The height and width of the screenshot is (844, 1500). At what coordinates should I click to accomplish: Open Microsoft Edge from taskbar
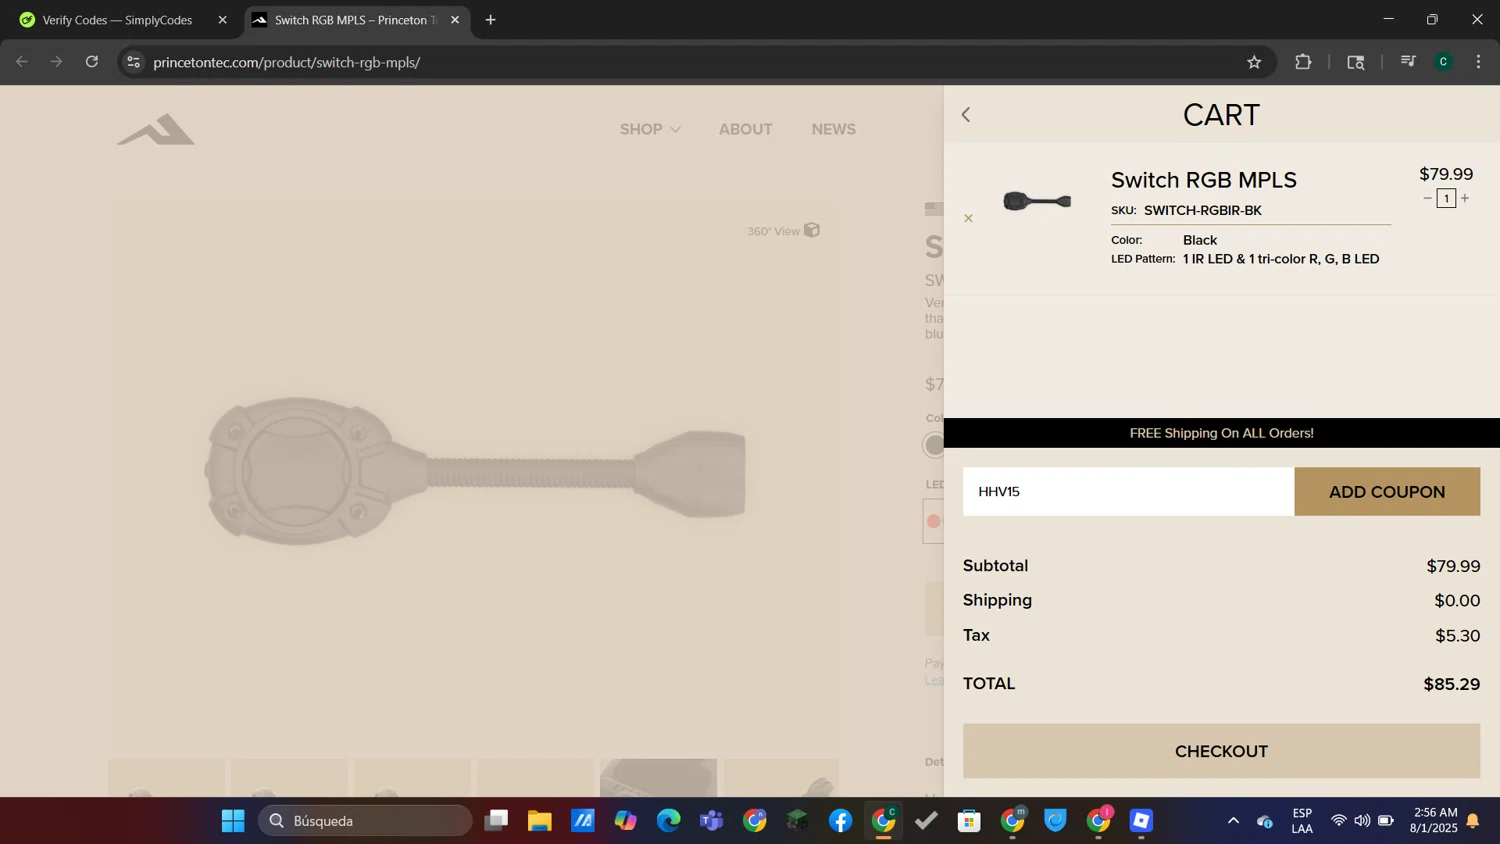[x=668, y=821]
